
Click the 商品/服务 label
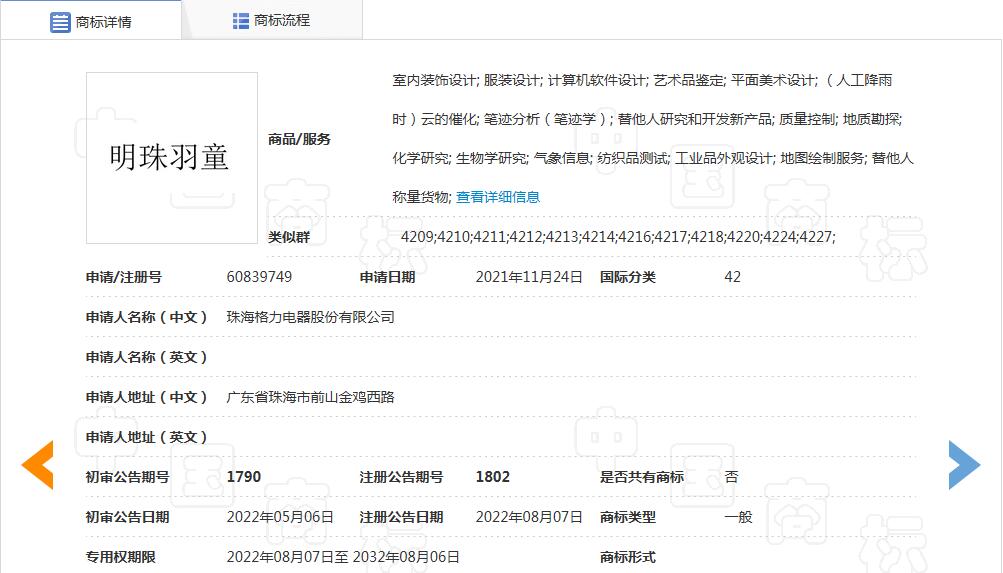click(299, 139)
